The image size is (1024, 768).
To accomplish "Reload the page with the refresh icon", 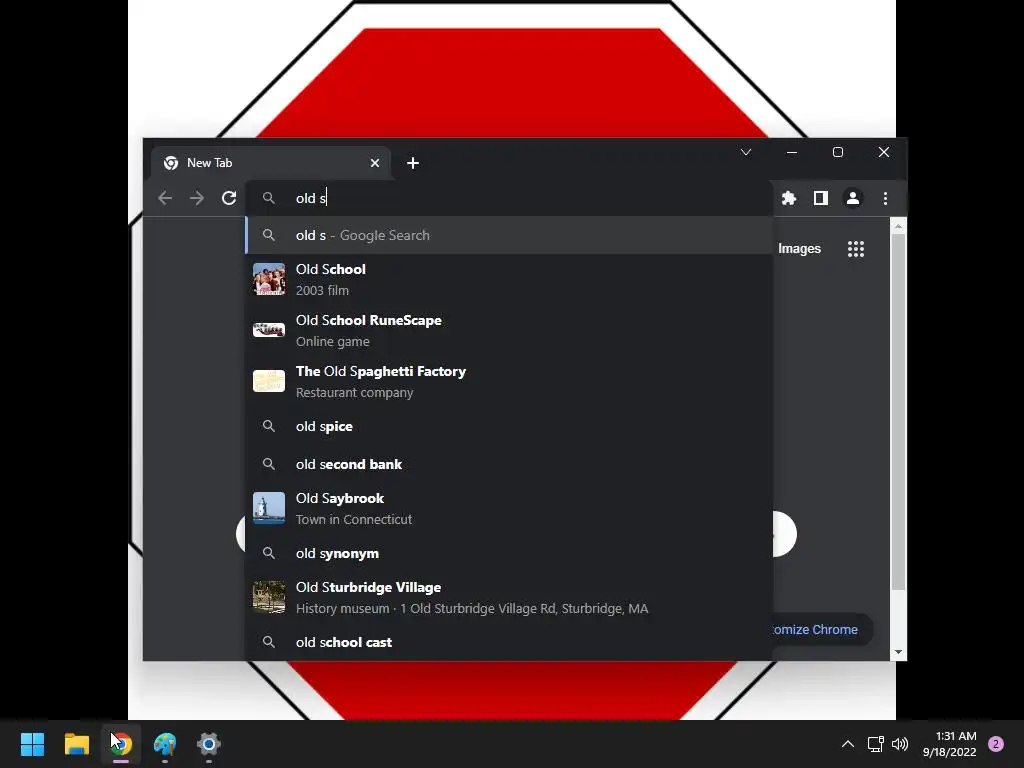I will tap(229, 198).
